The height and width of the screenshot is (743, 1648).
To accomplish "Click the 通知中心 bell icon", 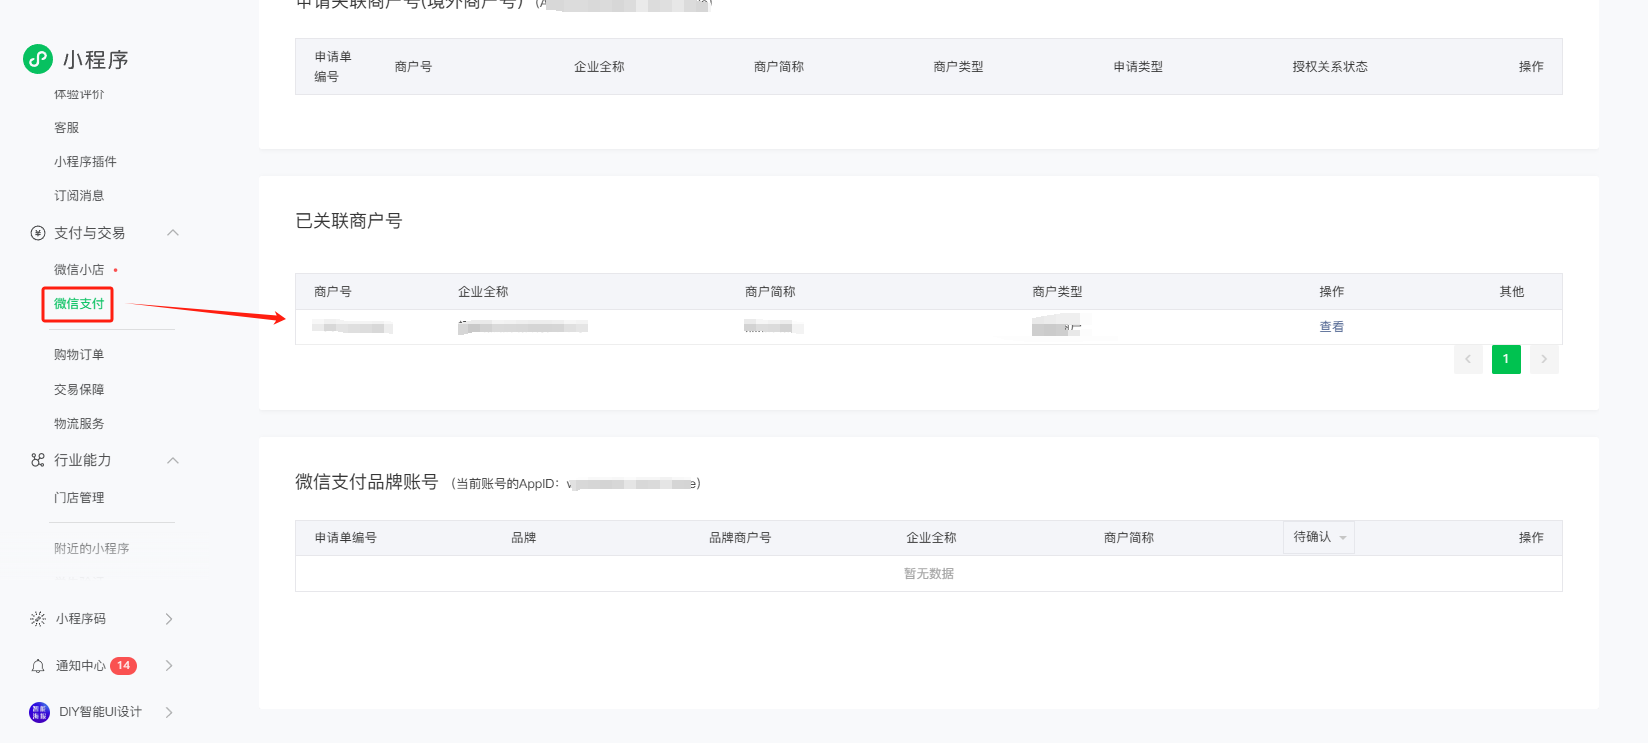I will 38,666.
